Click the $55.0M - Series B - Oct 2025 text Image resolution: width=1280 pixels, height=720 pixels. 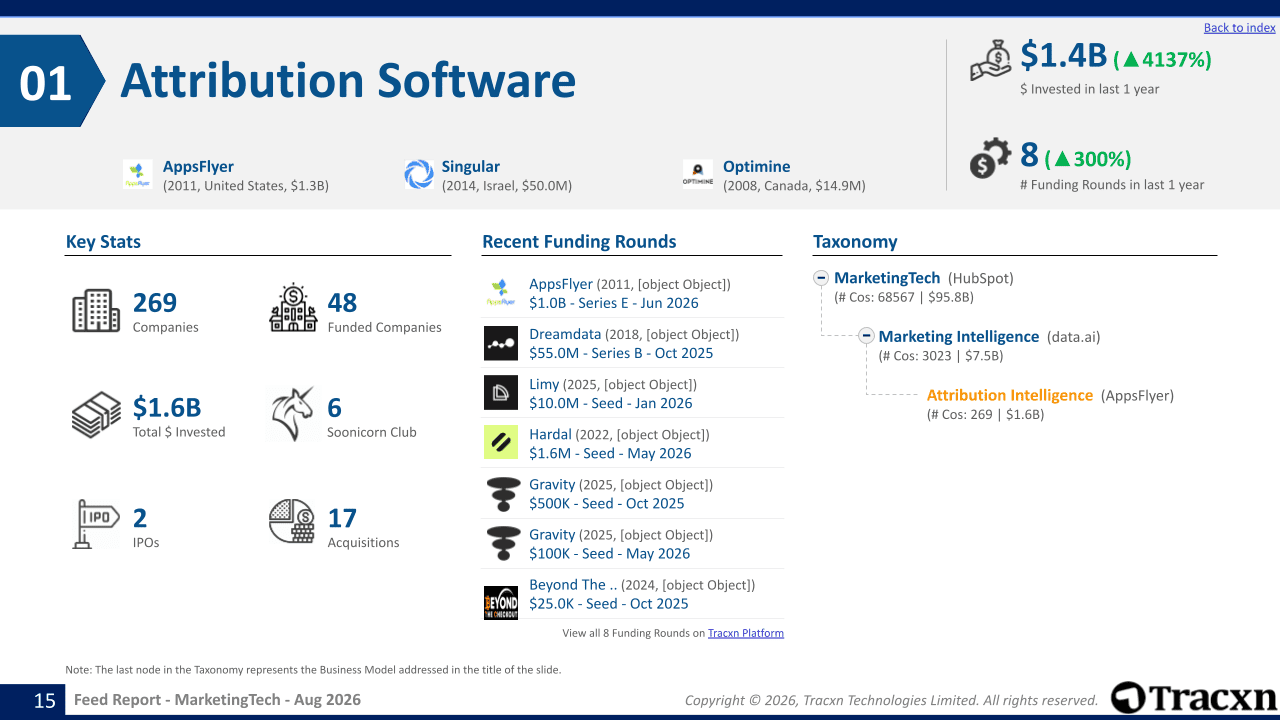(621, 353)
